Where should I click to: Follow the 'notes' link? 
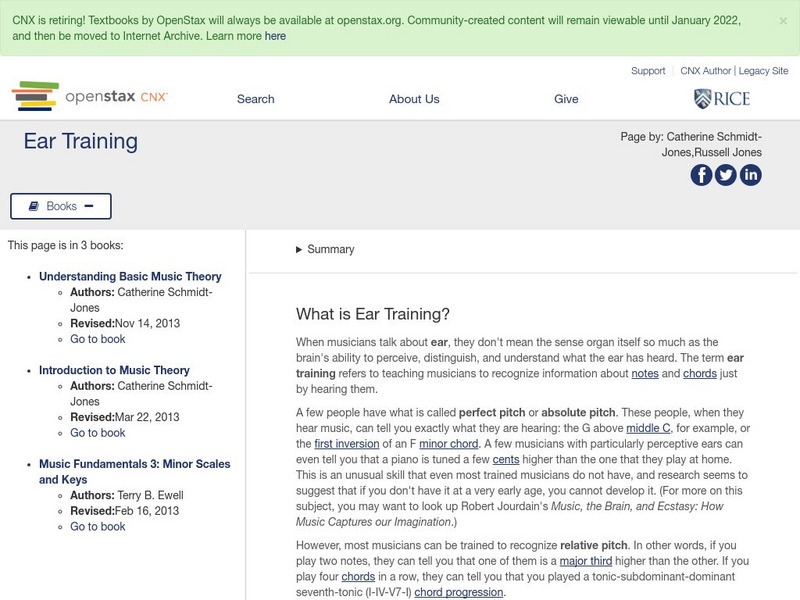click(x=645, y=373)
